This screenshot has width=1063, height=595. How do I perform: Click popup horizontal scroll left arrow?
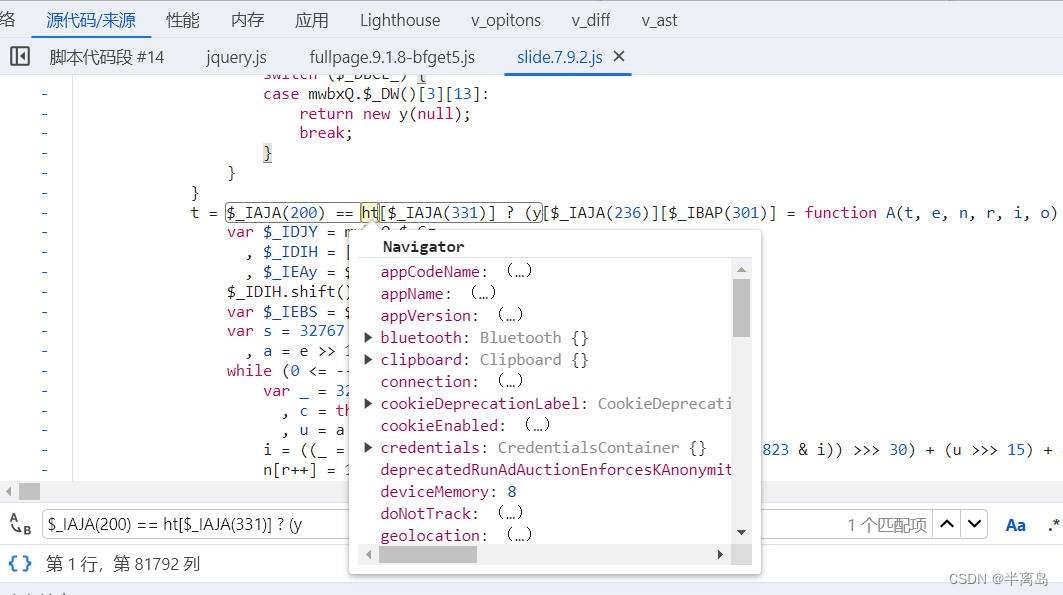pos(368,554)
